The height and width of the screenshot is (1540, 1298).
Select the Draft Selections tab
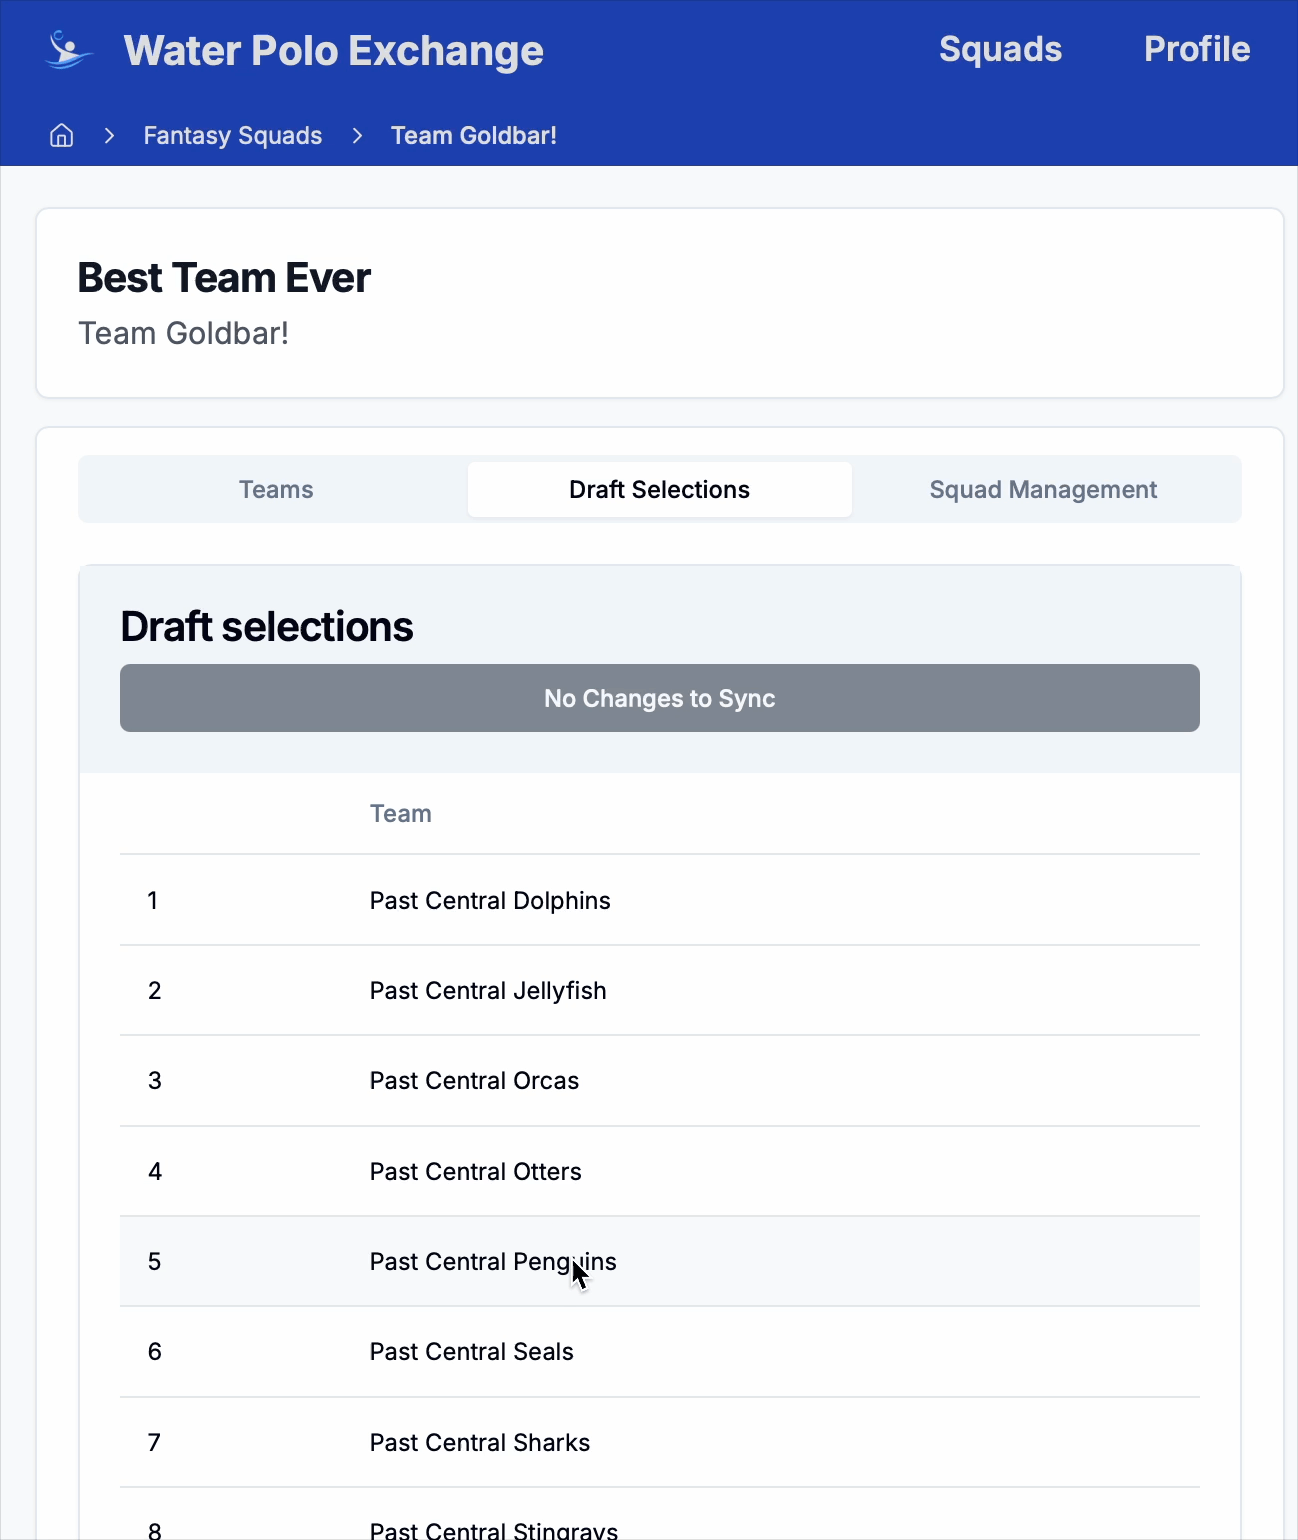(659, 489)
